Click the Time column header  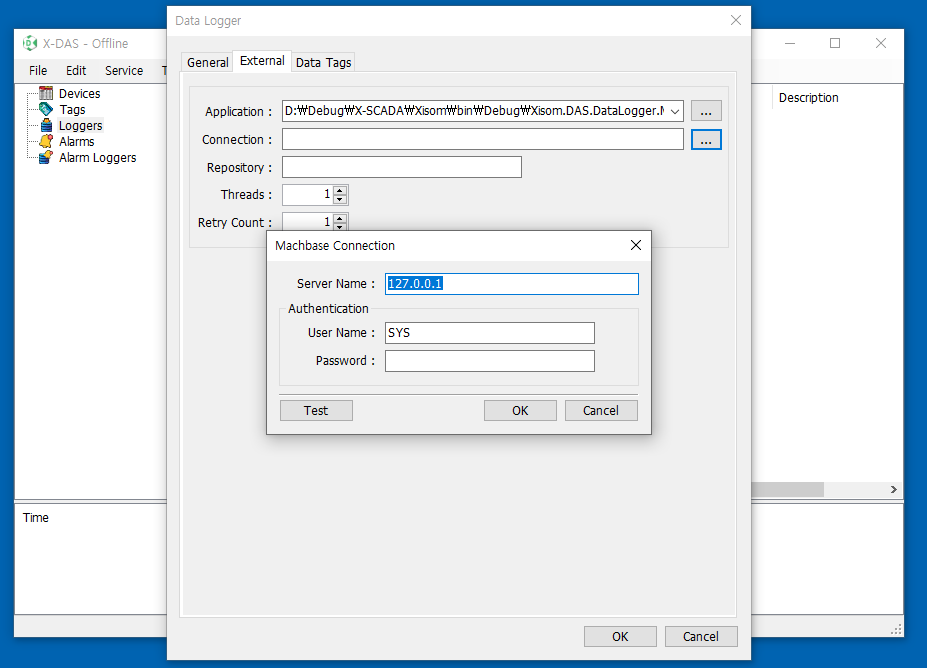[35, 517]
